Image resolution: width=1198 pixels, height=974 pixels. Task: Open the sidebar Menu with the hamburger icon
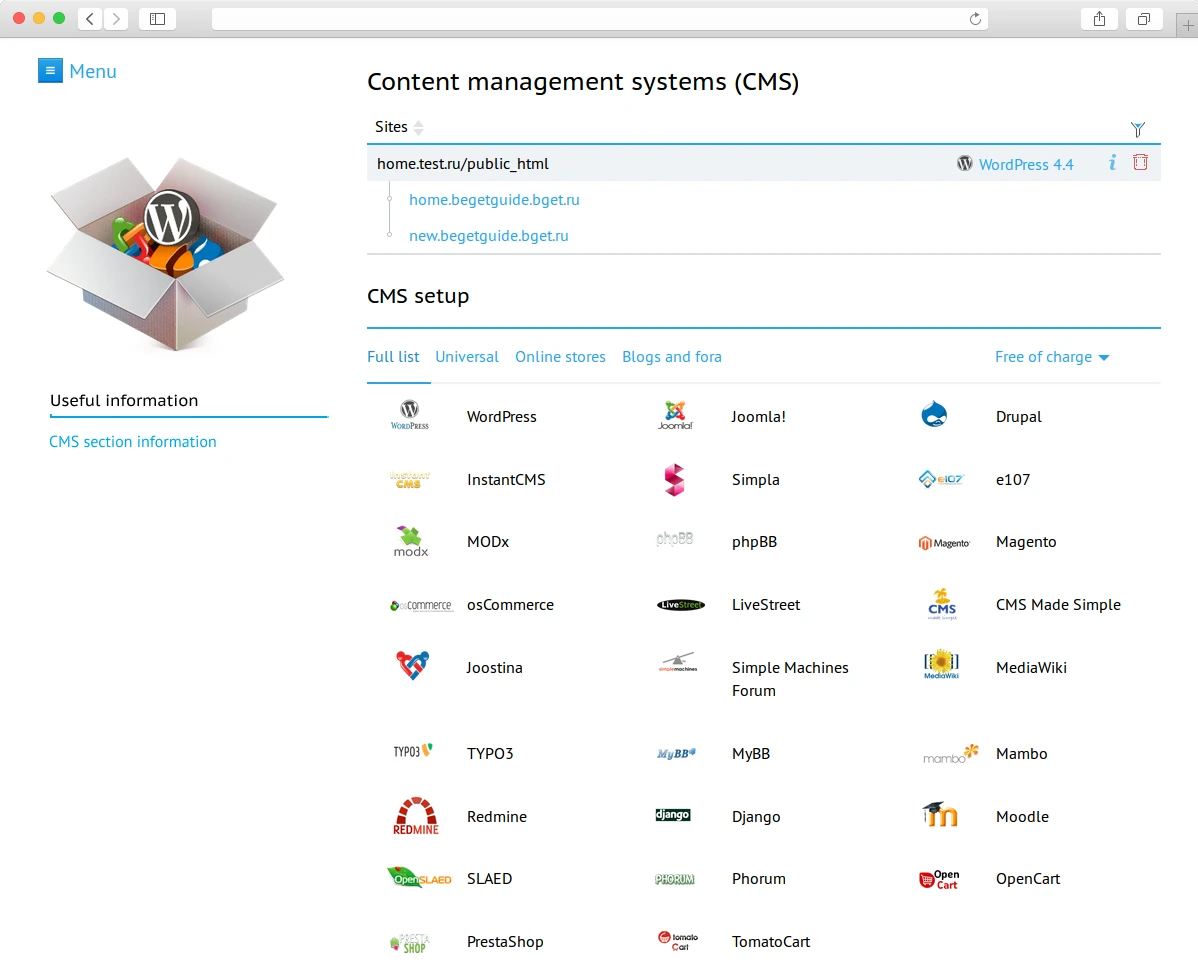pos(51,70)
